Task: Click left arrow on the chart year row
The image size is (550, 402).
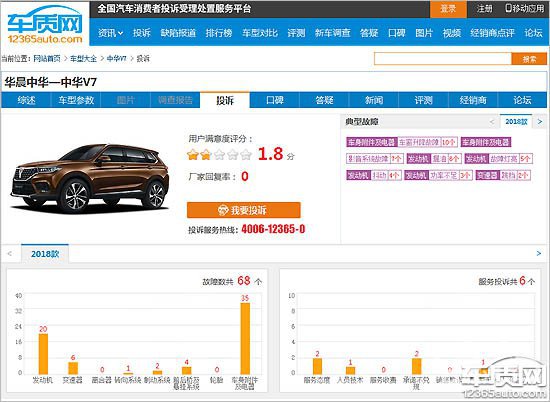Action: pos(9,253)
